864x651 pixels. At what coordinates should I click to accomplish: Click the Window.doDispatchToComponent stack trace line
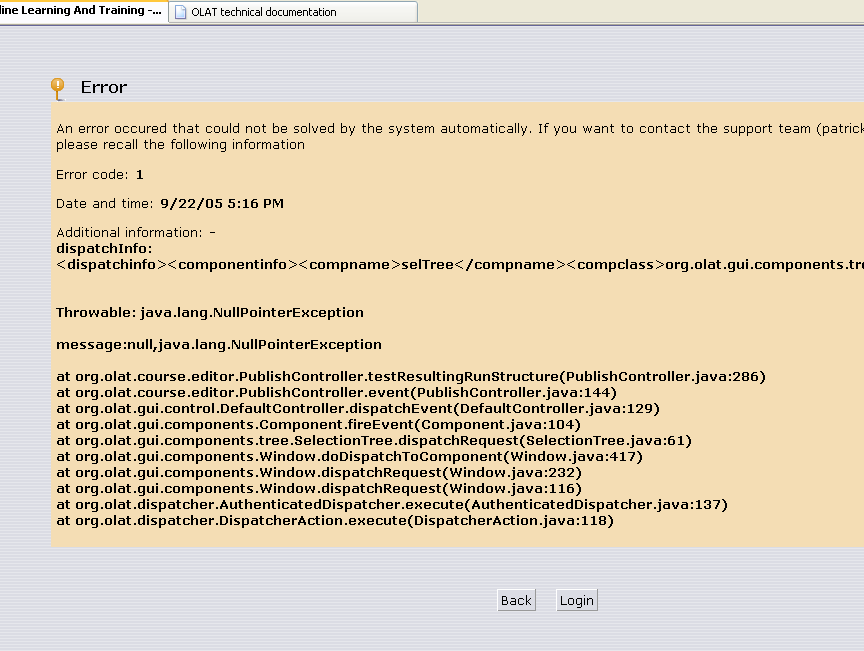click(x=349, y=457)
